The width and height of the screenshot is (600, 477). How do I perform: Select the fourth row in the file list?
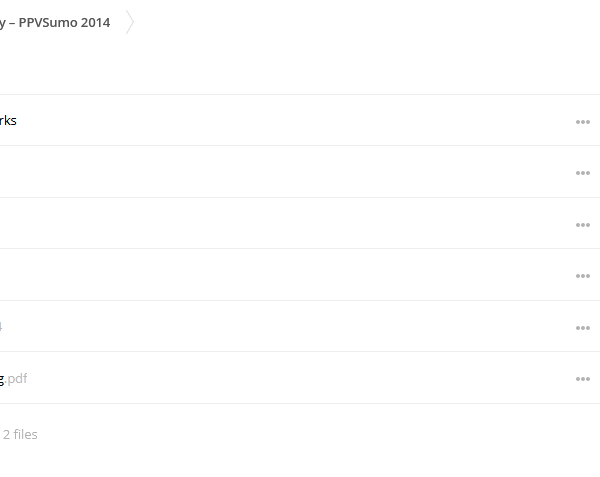(300, 275)
